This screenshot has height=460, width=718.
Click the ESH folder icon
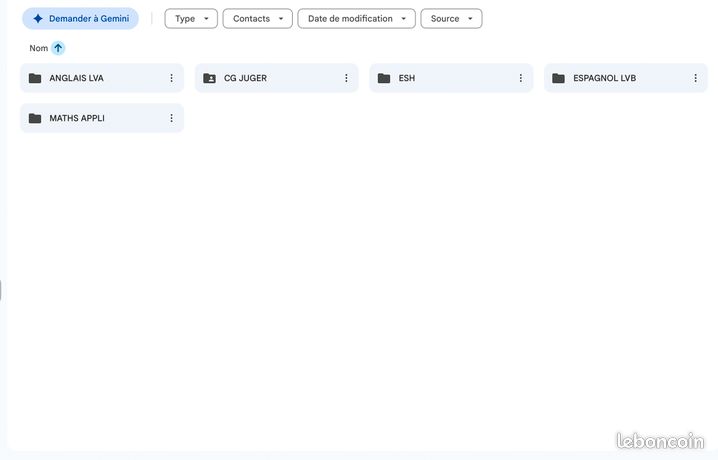(384, 78)
